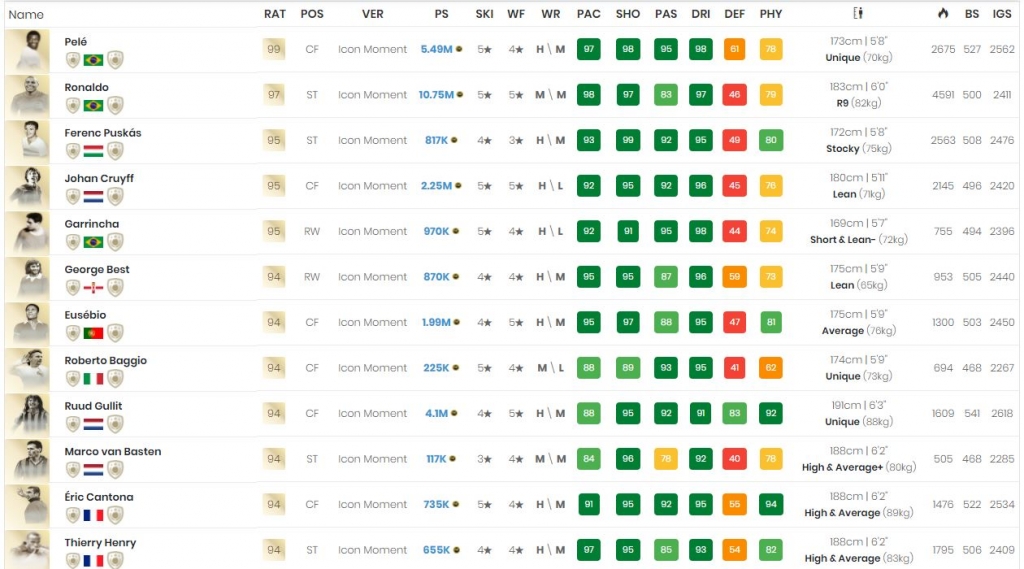
Task: Click the IGS column header
Action: (x=1001, y=14)
